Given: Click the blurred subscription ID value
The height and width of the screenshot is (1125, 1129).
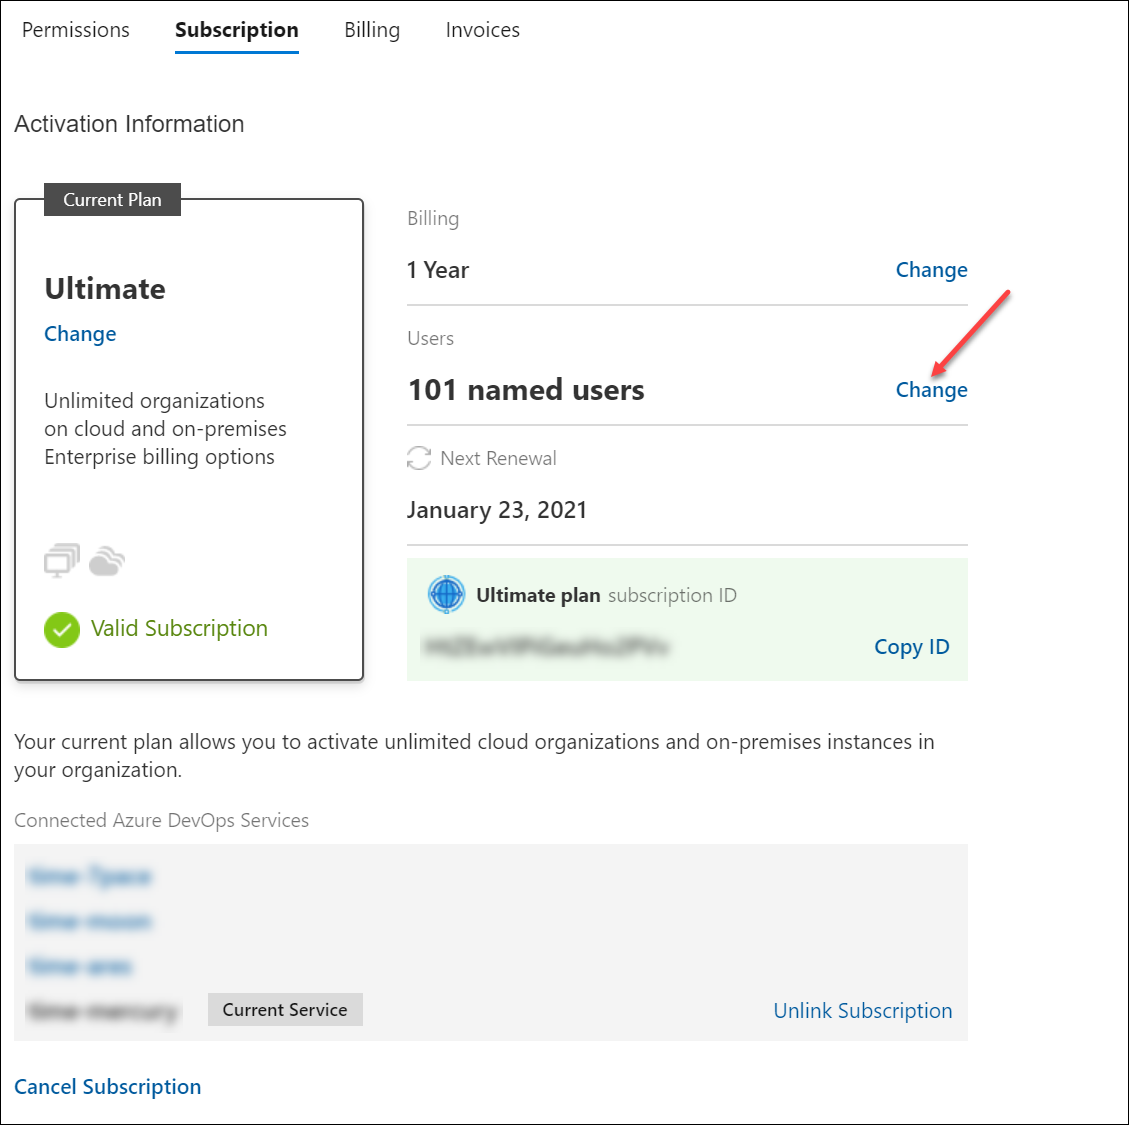Looking at the screenshot, I should (x=545, y=647).
